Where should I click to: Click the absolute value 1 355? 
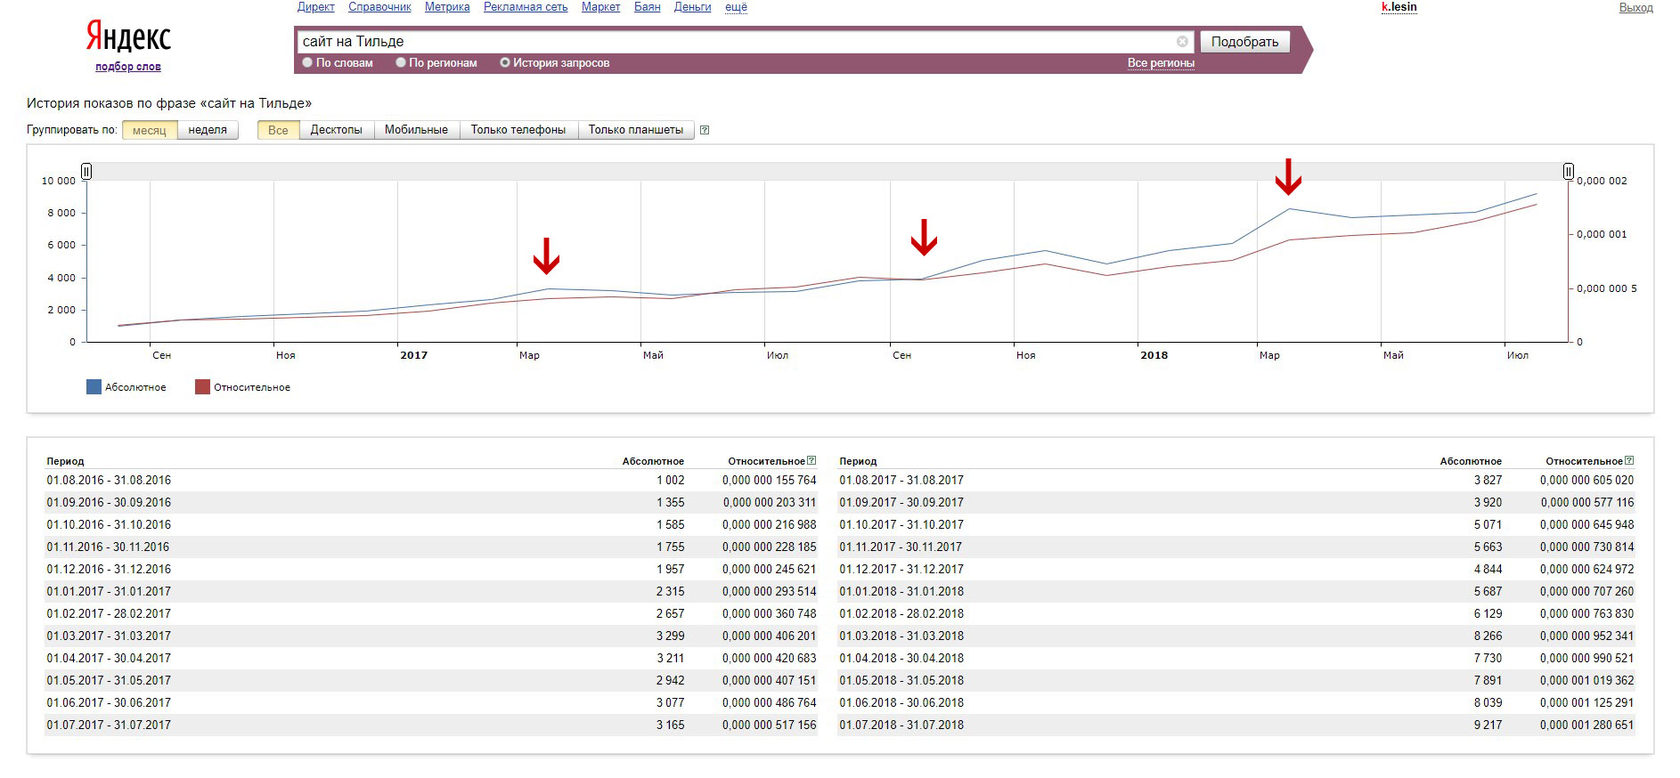tap(671, 503)
